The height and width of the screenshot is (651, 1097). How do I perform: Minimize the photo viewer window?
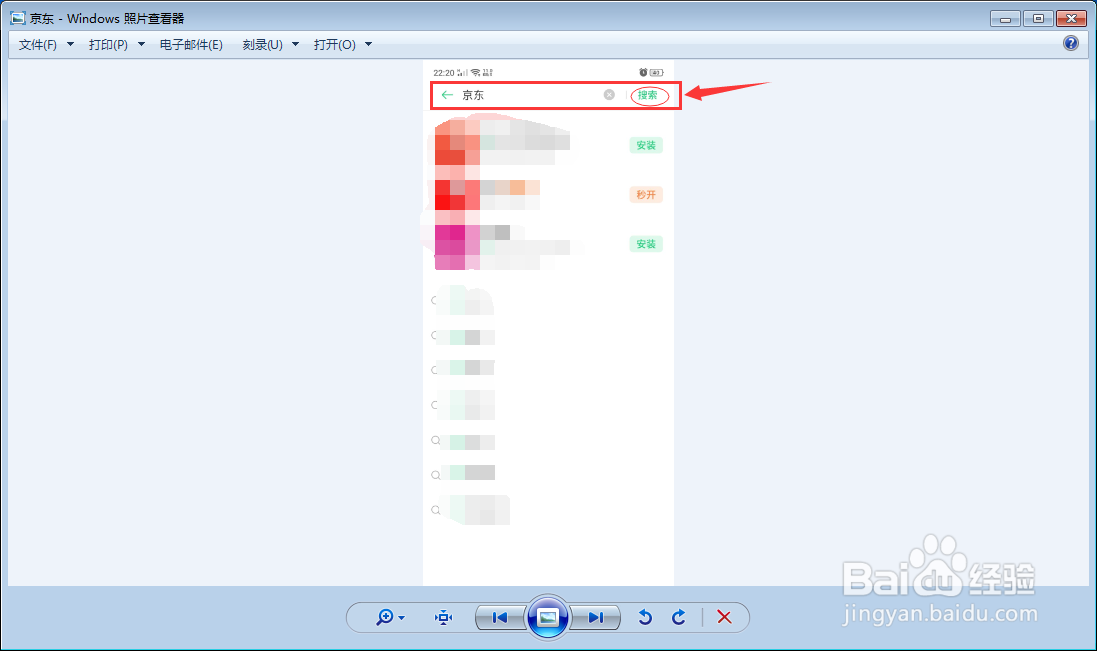[x=1005, y=19]
